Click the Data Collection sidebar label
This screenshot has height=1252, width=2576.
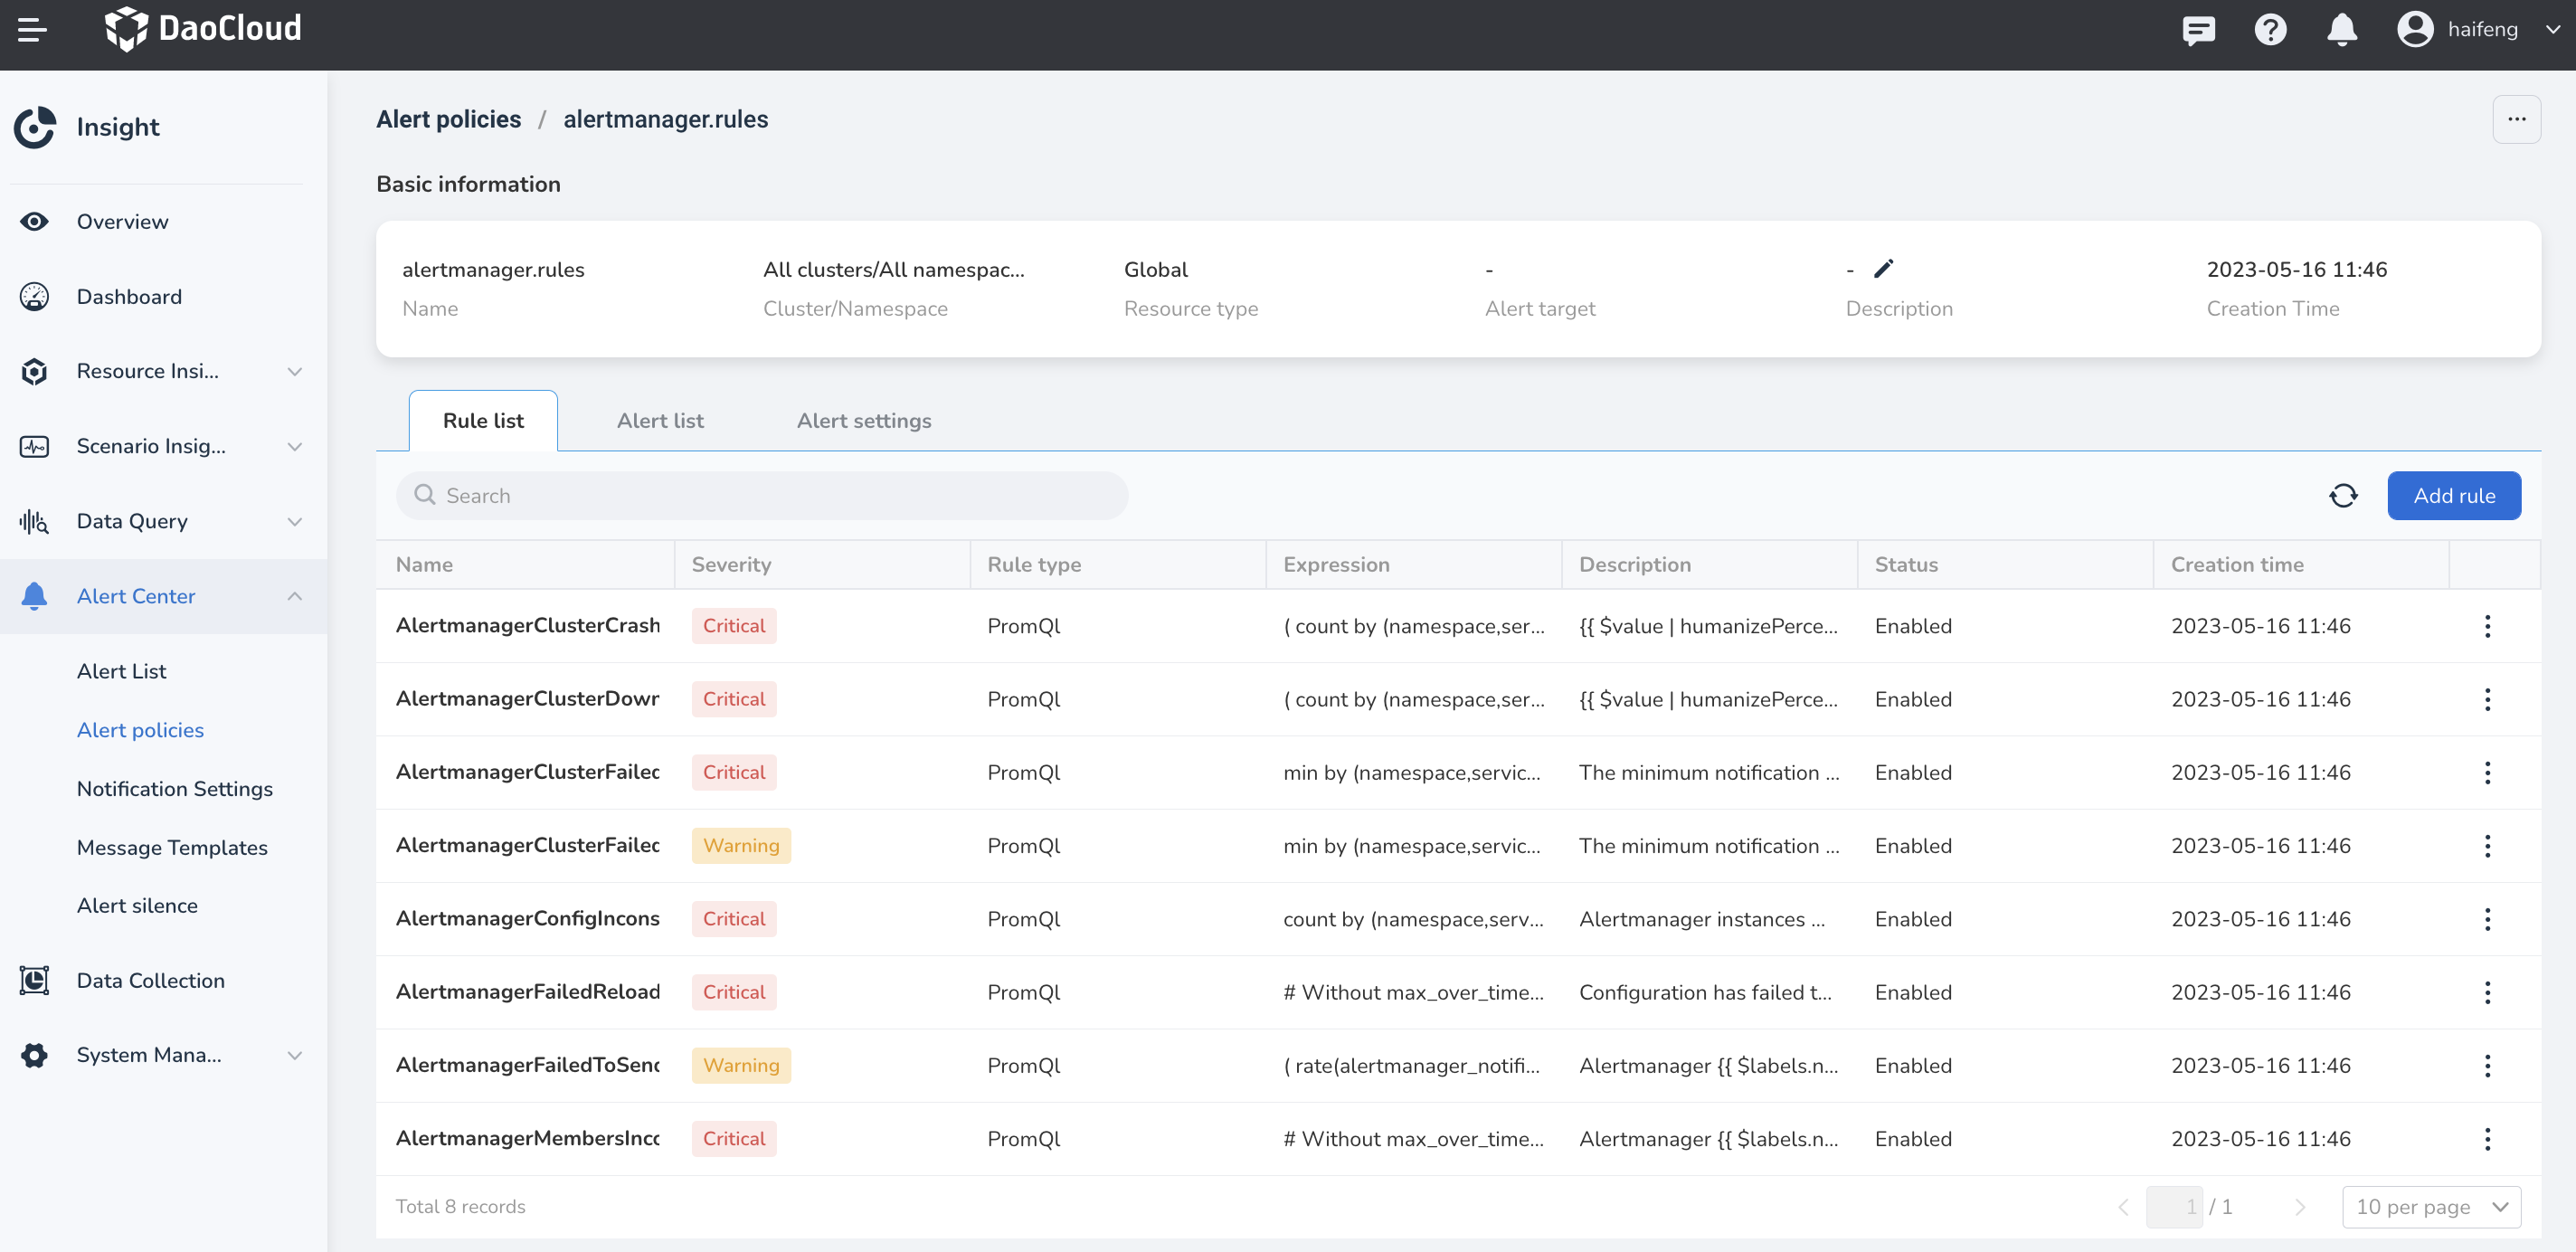click(151, 980)
